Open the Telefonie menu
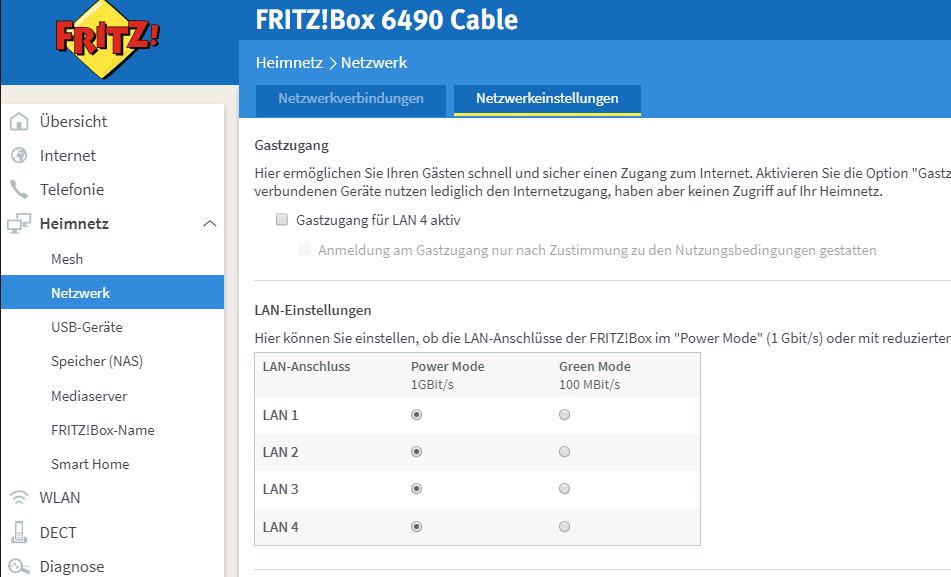This screenshot has height=577, width=951. point(72,189)
